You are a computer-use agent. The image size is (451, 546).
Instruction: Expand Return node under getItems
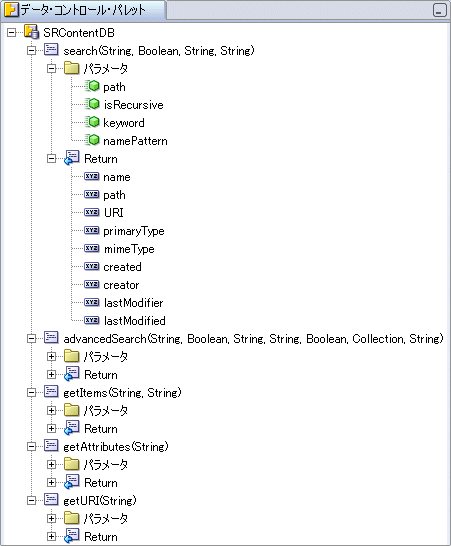pyautogui.click(x=52, y=428)
